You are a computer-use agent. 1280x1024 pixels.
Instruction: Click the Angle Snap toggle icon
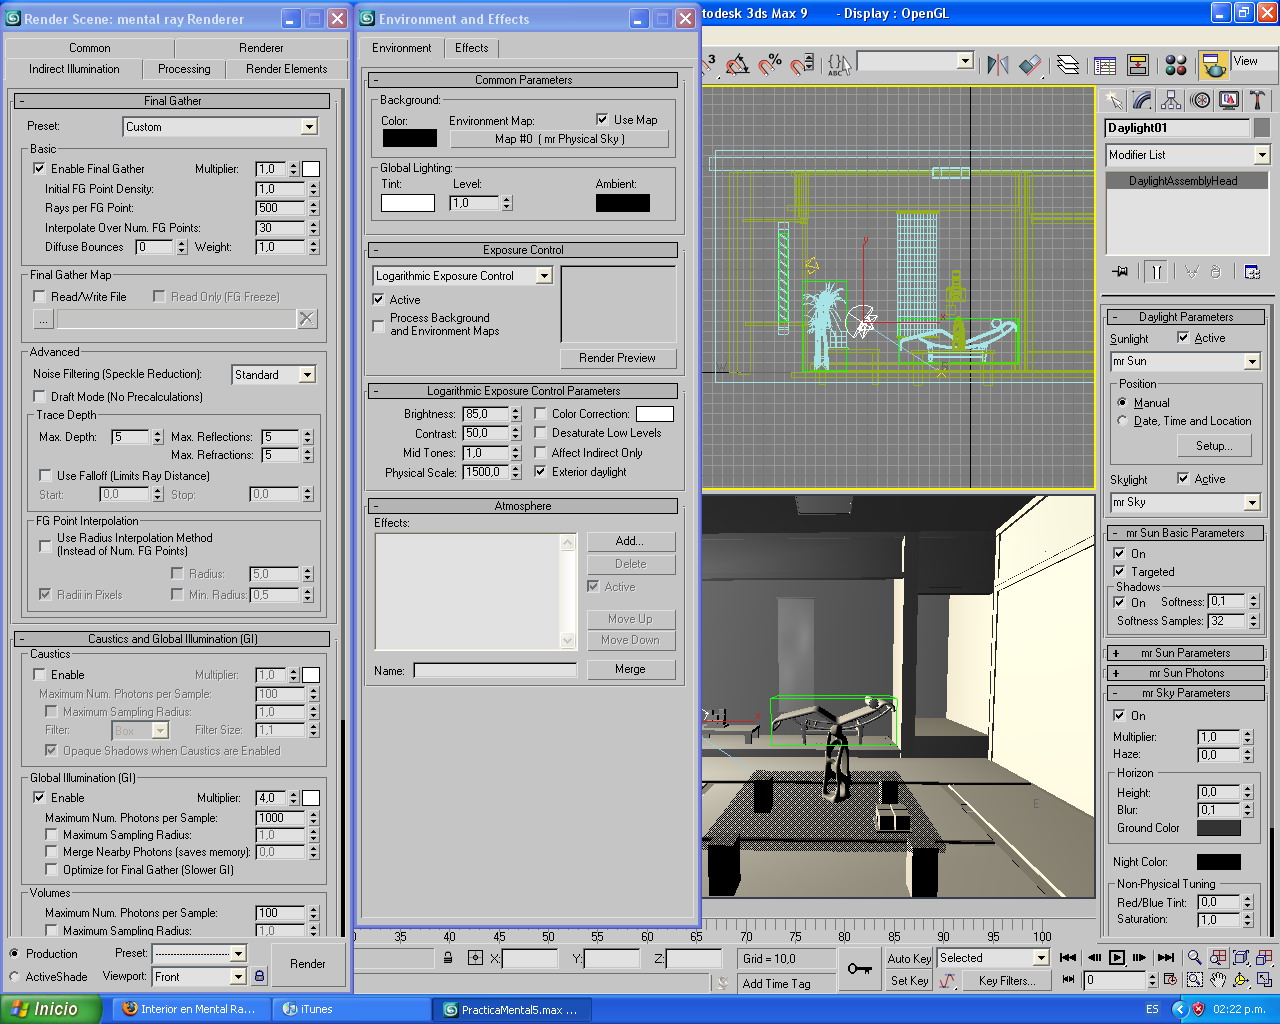click(738, 65)
